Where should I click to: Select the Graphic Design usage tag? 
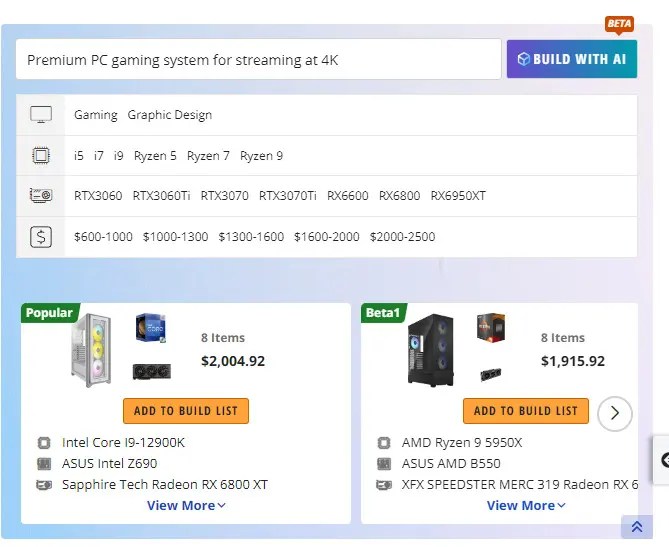coord(170,115)
